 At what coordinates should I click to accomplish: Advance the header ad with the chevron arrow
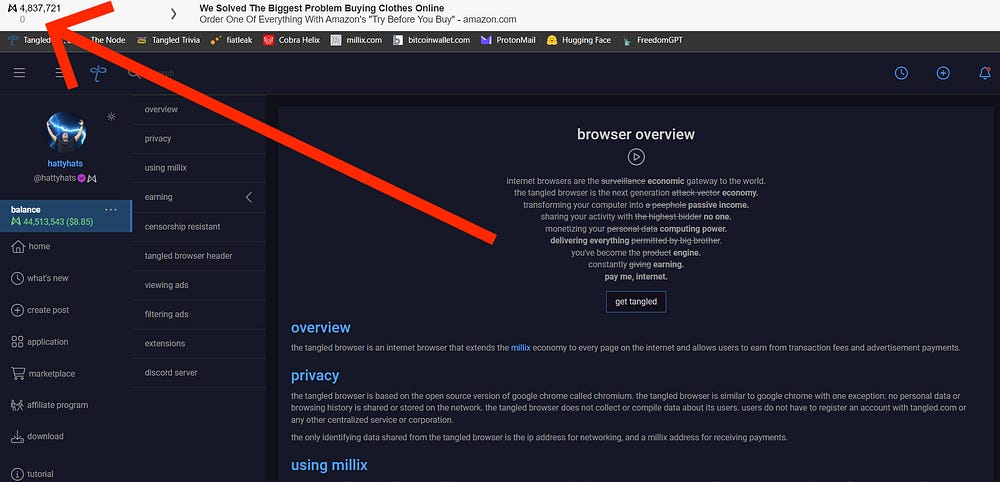pos(173,14)
